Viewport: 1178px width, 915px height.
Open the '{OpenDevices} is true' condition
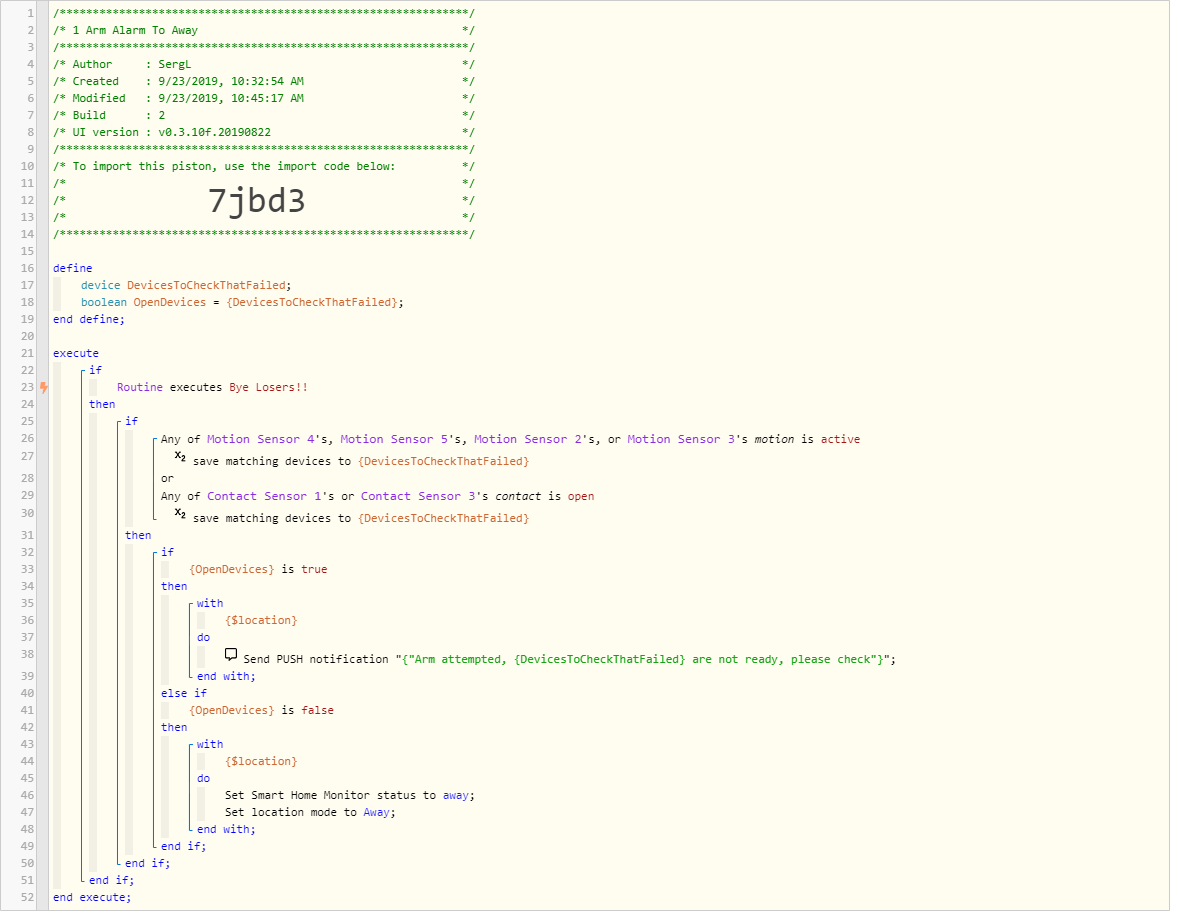(258, 570)
